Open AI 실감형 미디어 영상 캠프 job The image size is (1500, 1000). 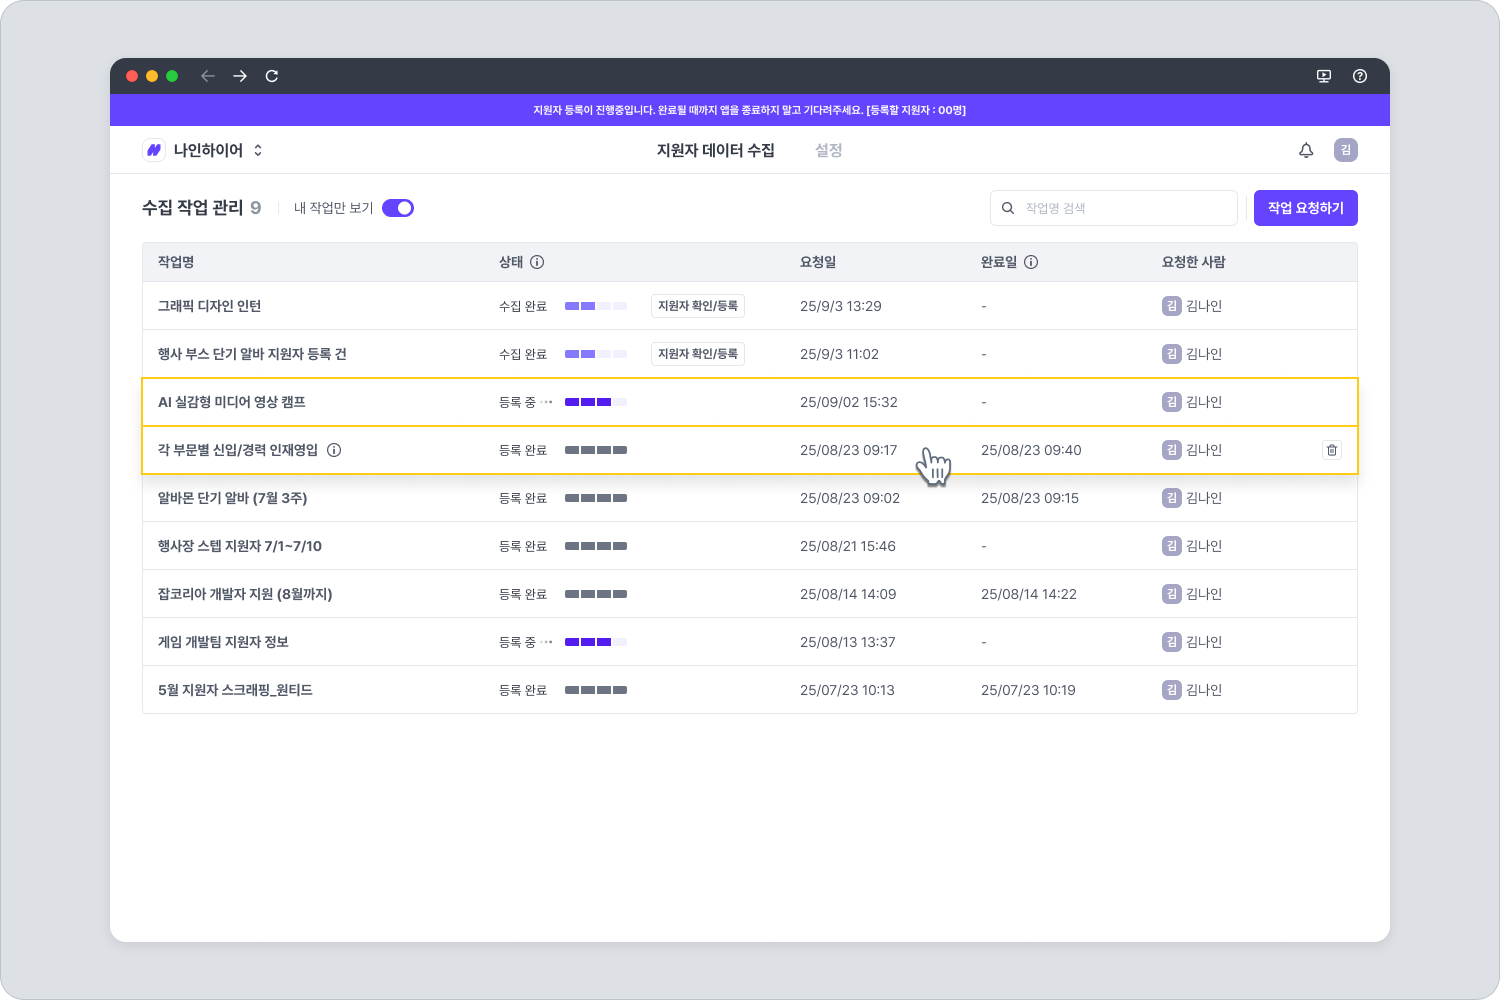232,402
